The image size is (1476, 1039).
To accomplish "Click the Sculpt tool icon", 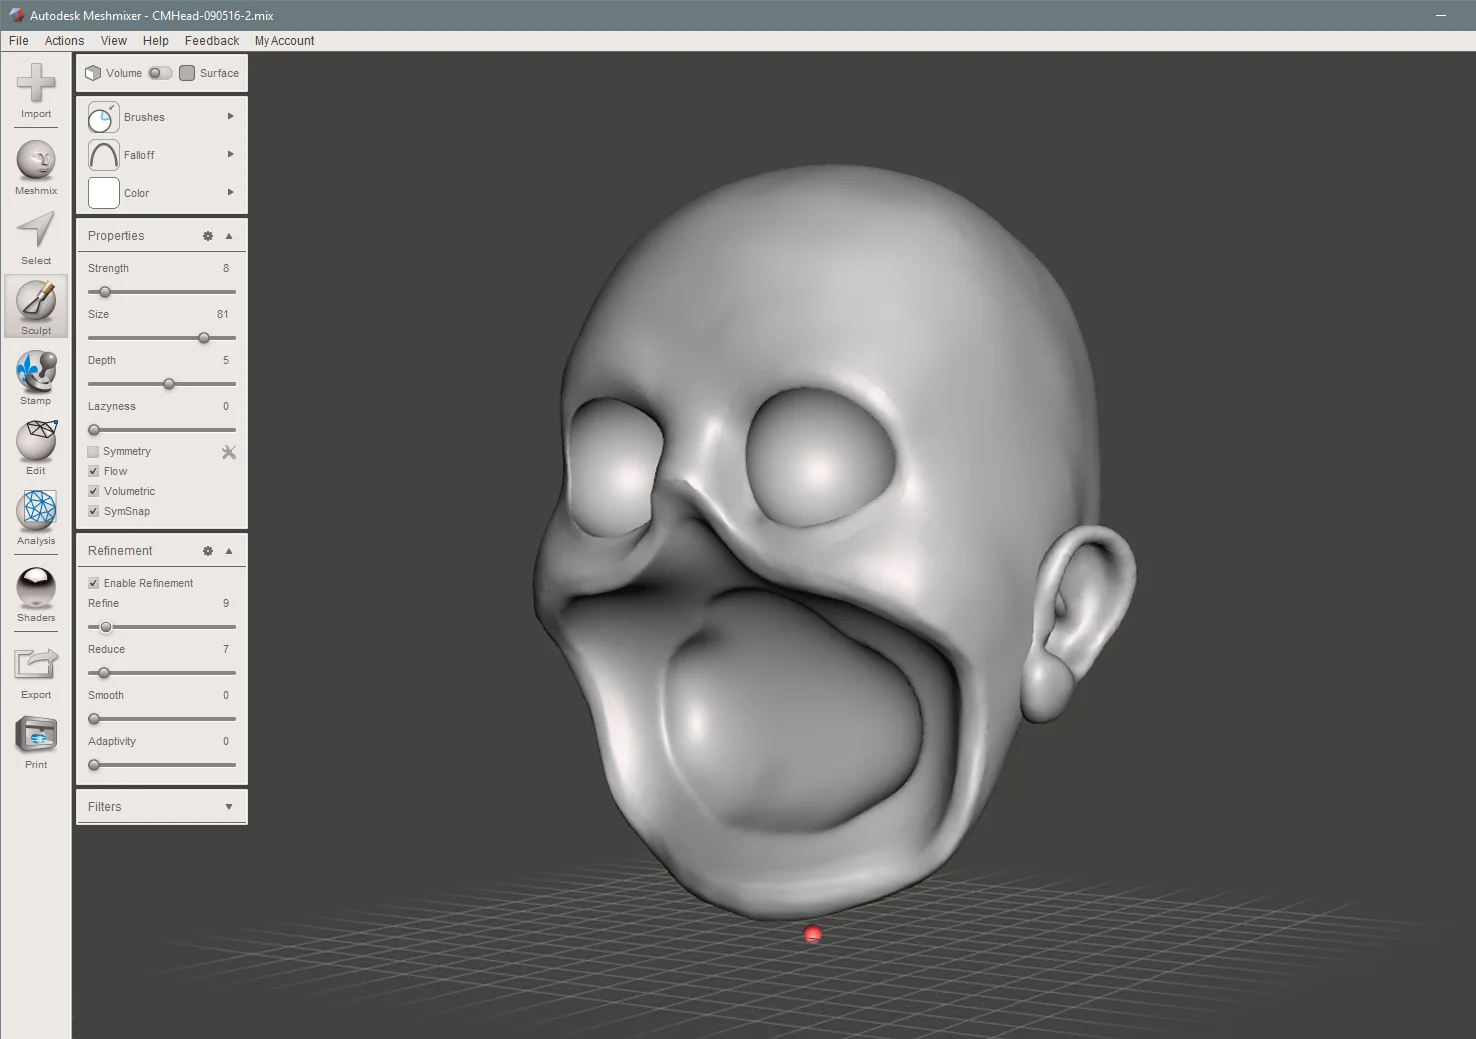I will pyautogui.click(x=36, y=300).
